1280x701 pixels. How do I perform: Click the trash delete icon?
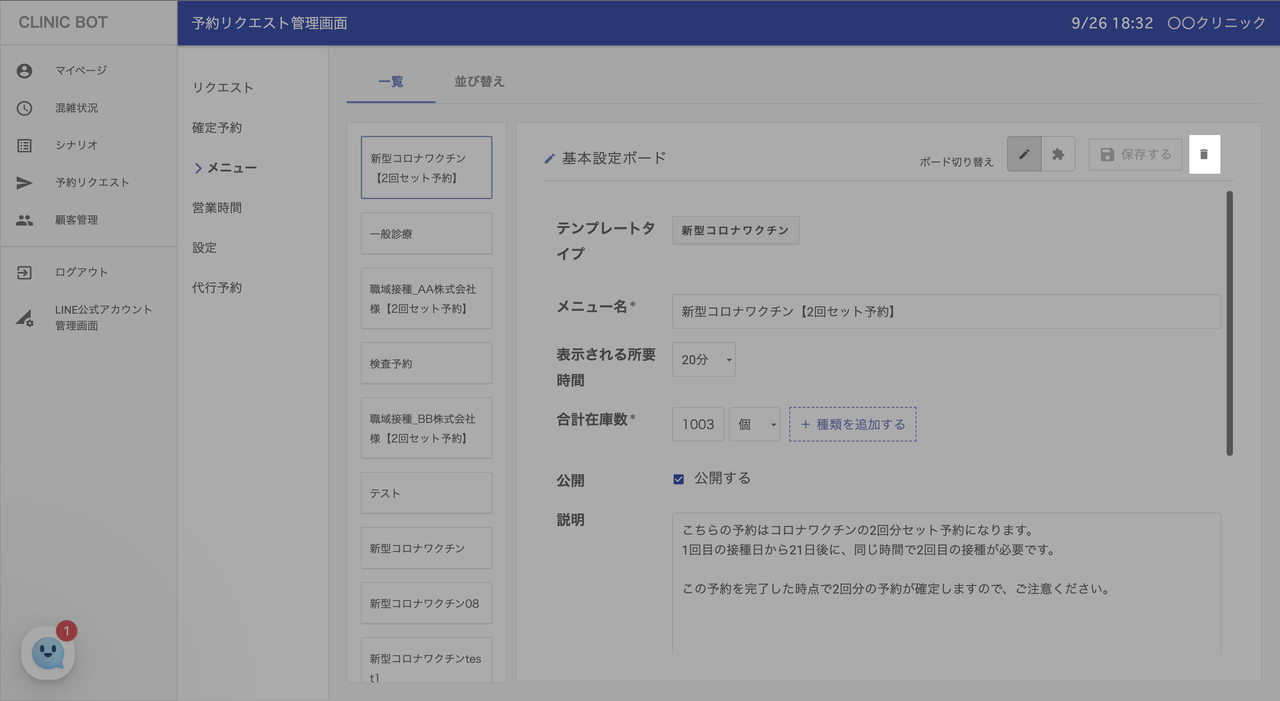1204,155
